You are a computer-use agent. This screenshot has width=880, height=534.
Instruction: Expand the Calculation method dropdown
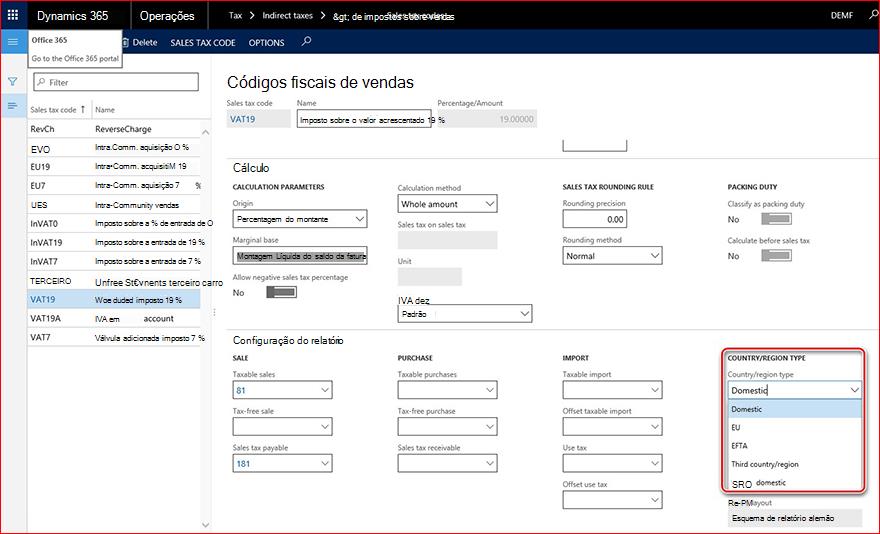pos(489,204)
